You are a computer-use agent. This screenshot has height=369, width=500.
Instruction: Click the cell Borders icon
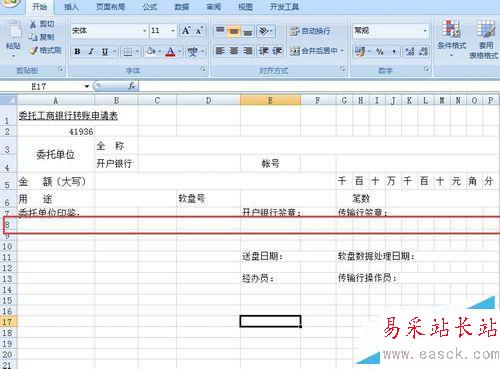[x=128, y=51]
